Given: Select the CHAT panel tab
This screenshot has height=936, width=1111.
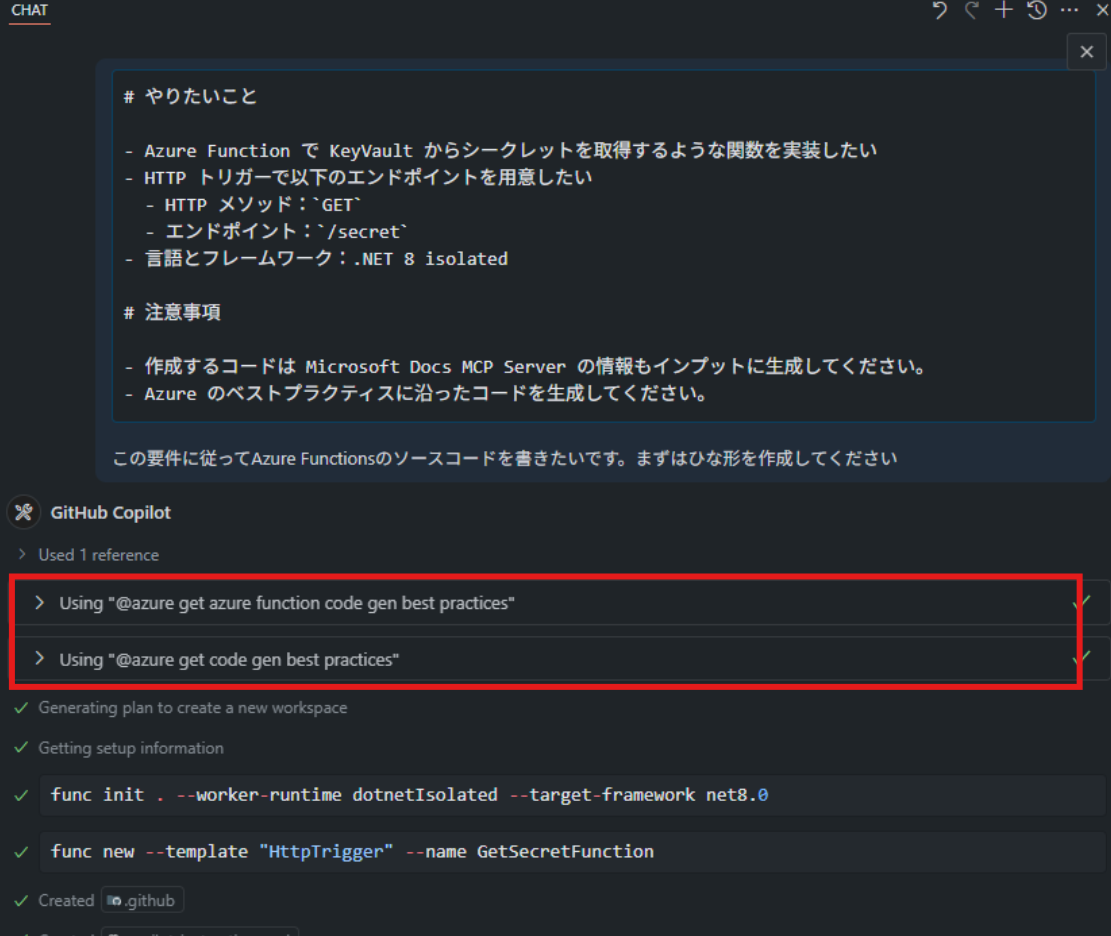Looking at the screenshot, I should [30, 11].
